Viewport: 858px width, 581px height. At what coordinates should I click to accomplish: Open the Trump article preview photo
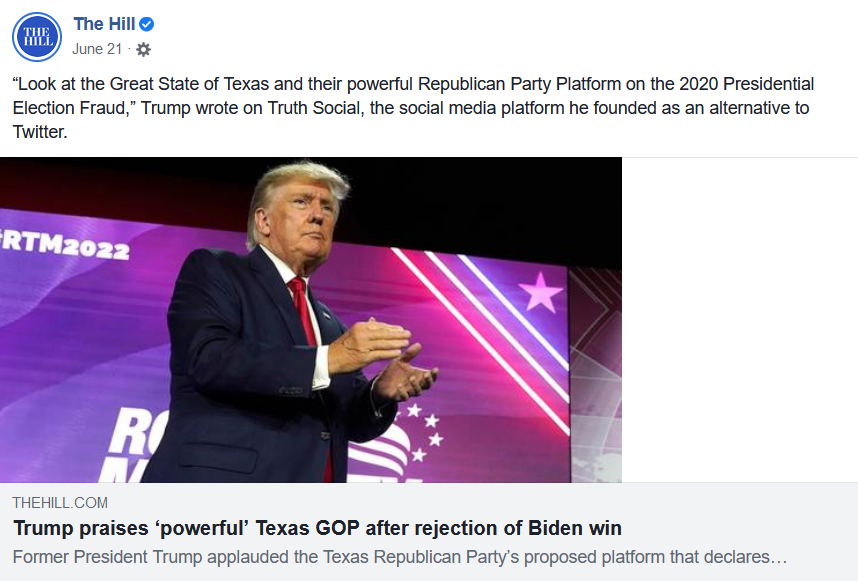(x=311, y=319)
